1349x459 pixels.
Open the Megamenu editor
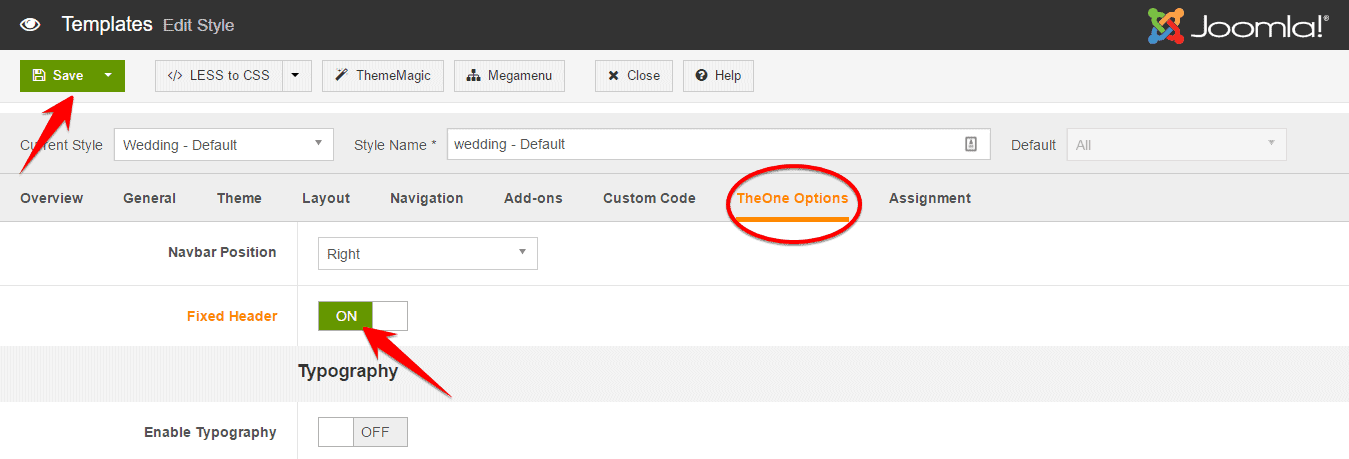click(509, 76)
